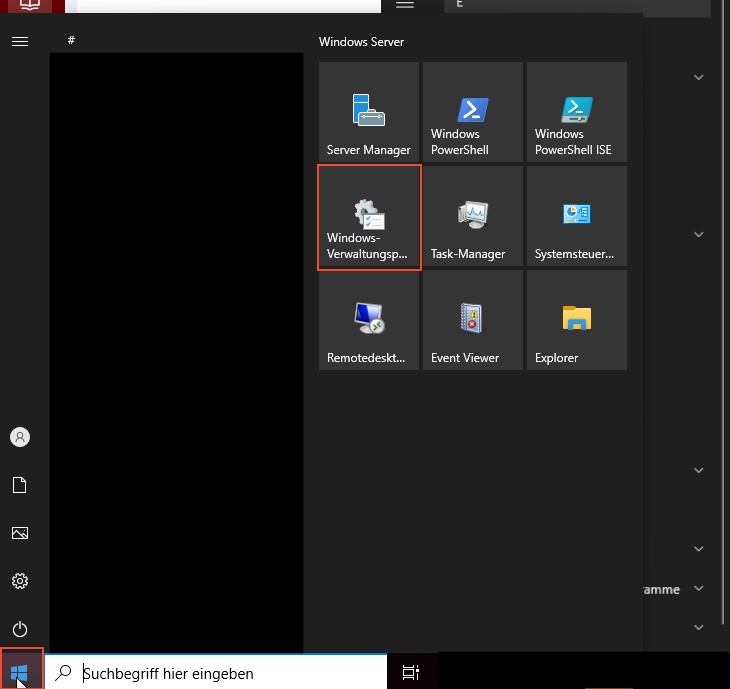Image resolution: width=730 pixels, height=689 pixels.
Task: Expand the chevron next to 'amme' text
Action: 698,588
